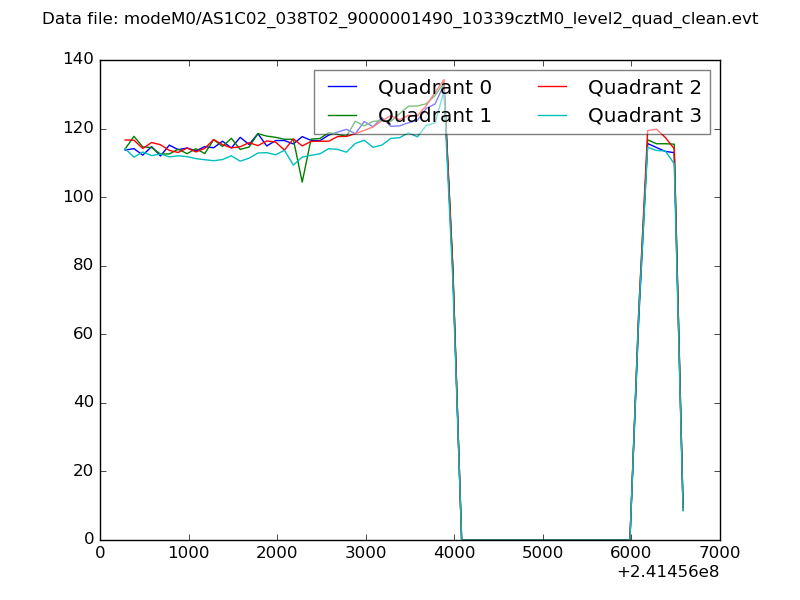Viewport: 800px width, 600px height.
Task: Click the green Quadrant 1 legend line
Action: click(x=345, y=115)
